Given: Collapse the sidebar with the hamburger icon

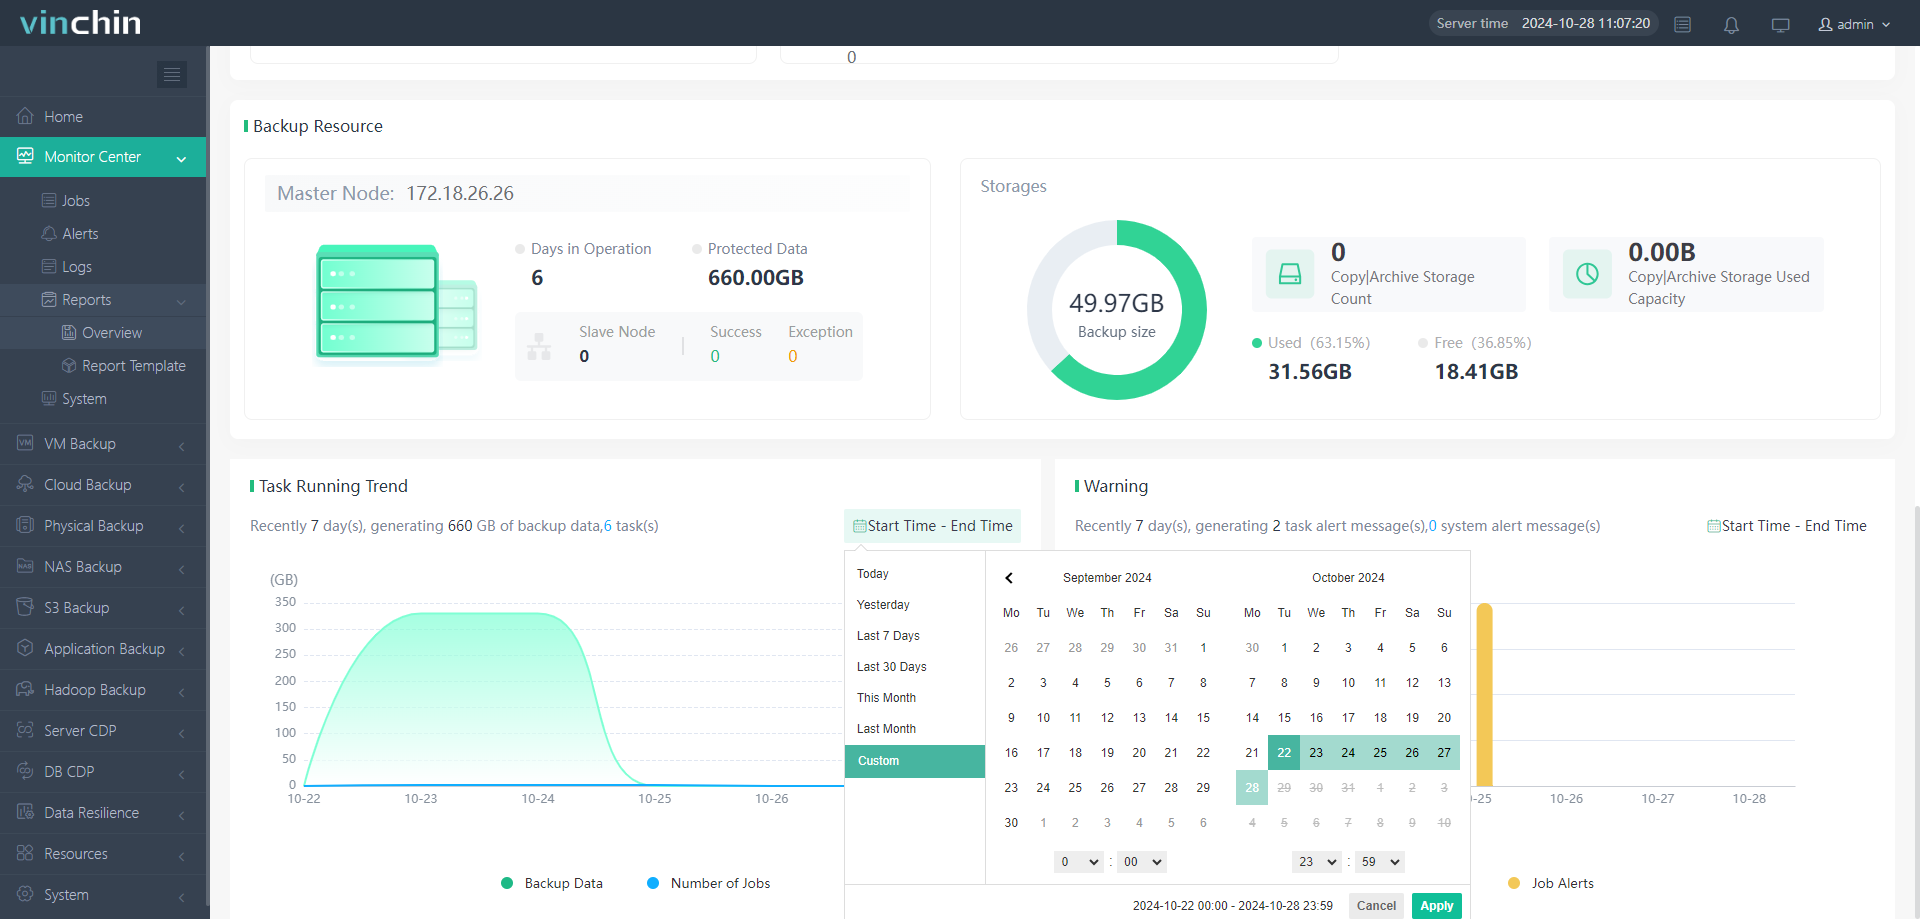Looking at the screenshot, I should tap(171, 74).
